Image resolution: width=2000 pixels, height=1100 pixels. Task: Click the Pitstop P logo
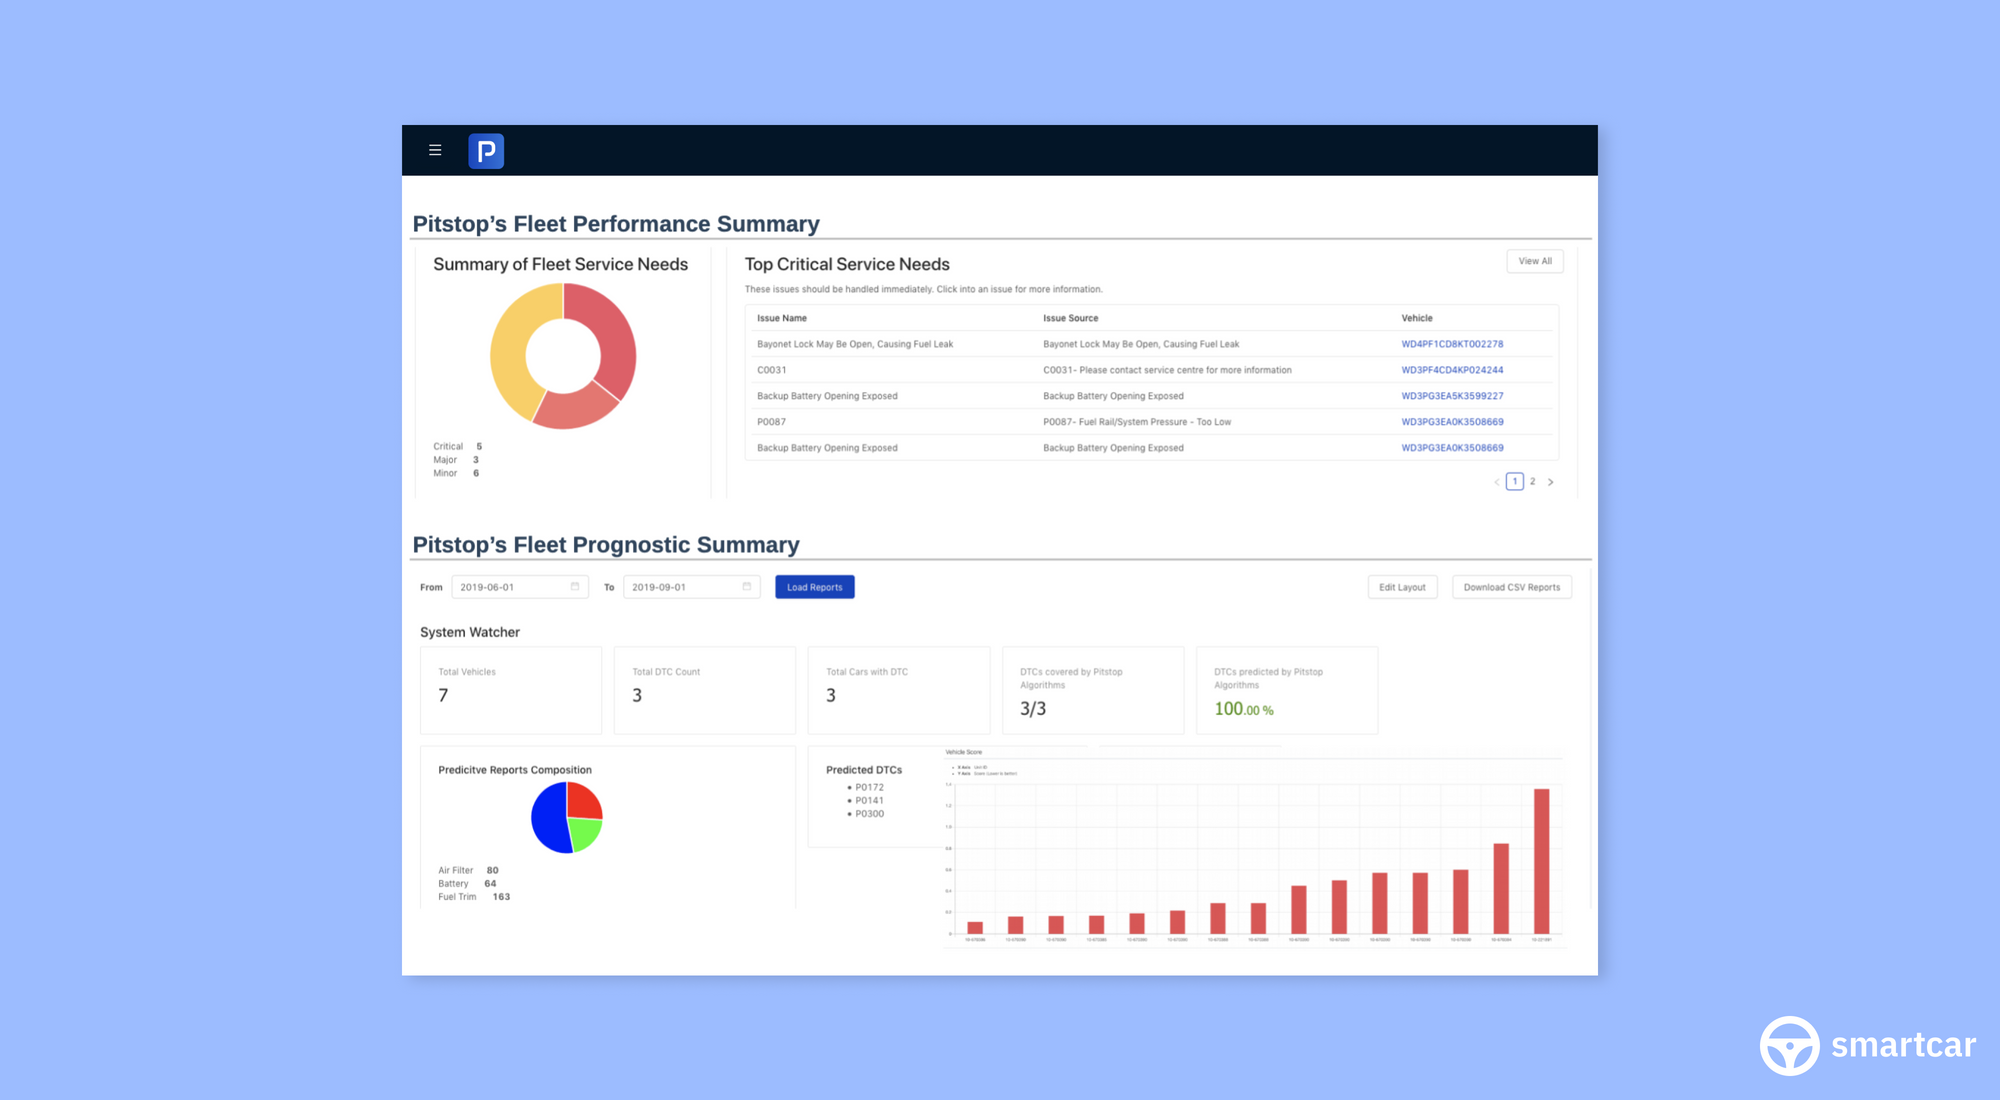(x=486, y=151)
